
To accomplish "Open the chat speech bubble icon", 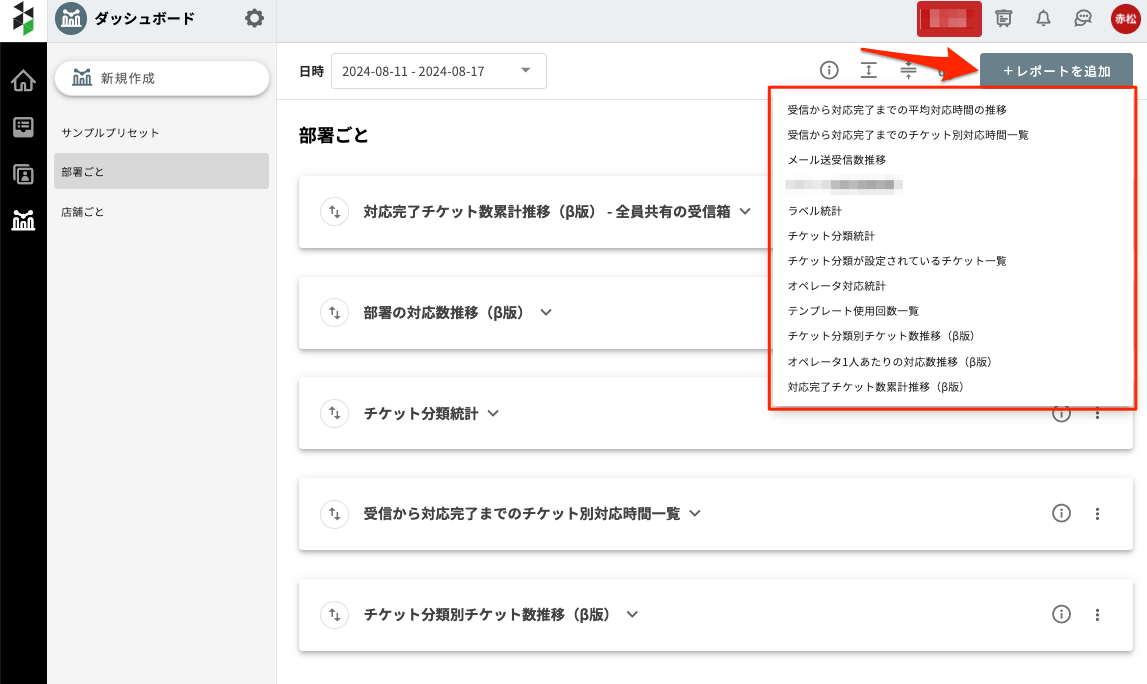I will point(1083,18).
